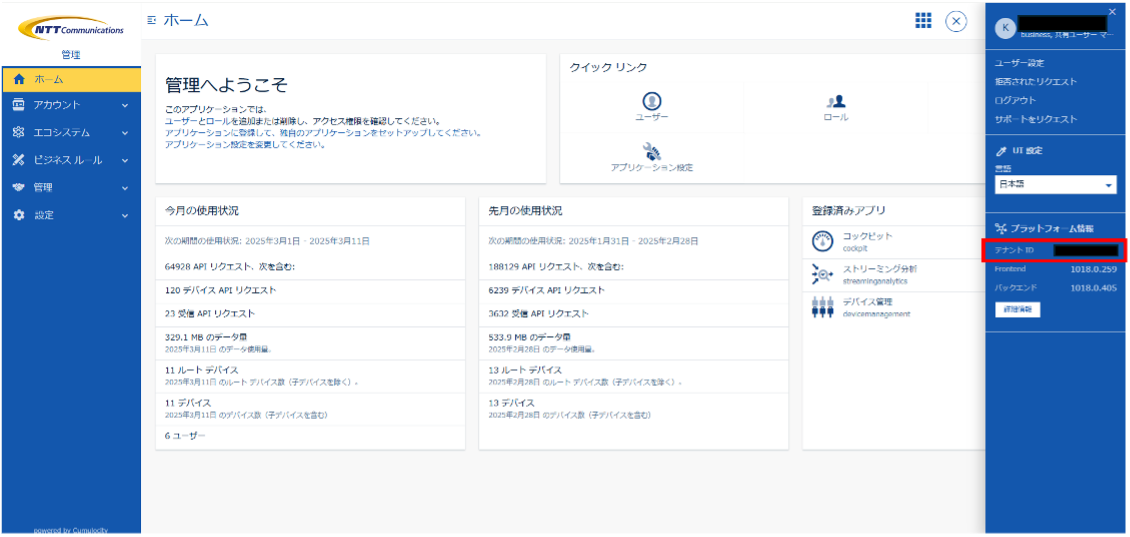Click アプリケーション設定を変更してください link
This screenshot has width=1130, height=537.
[x=245, y=144]
